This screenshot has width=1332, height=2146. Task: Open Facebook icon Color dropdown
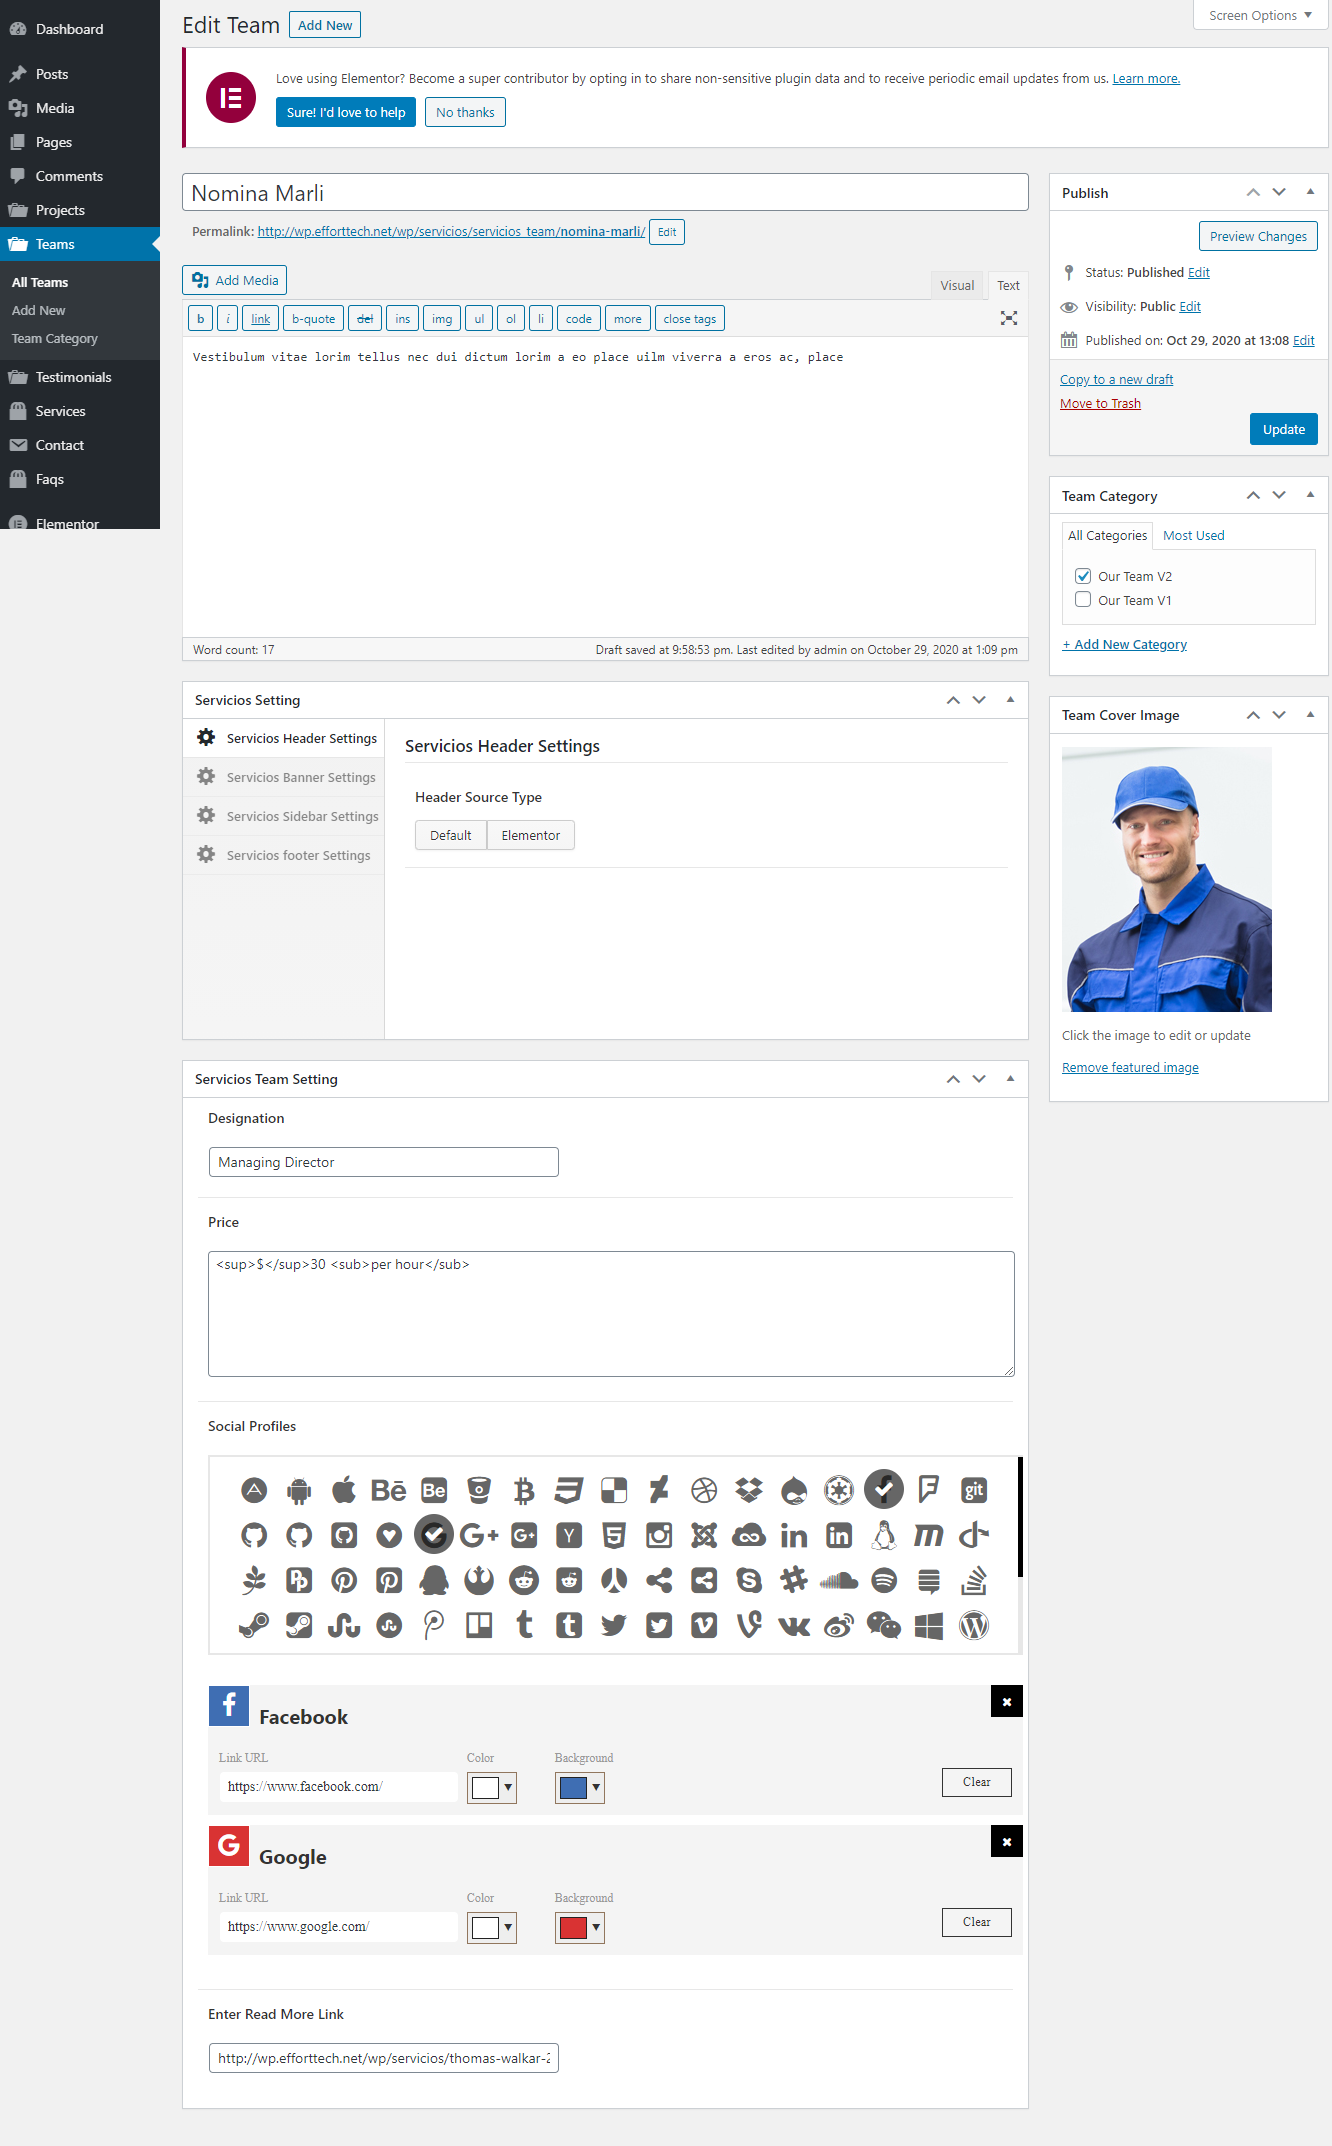[492, 1787]
